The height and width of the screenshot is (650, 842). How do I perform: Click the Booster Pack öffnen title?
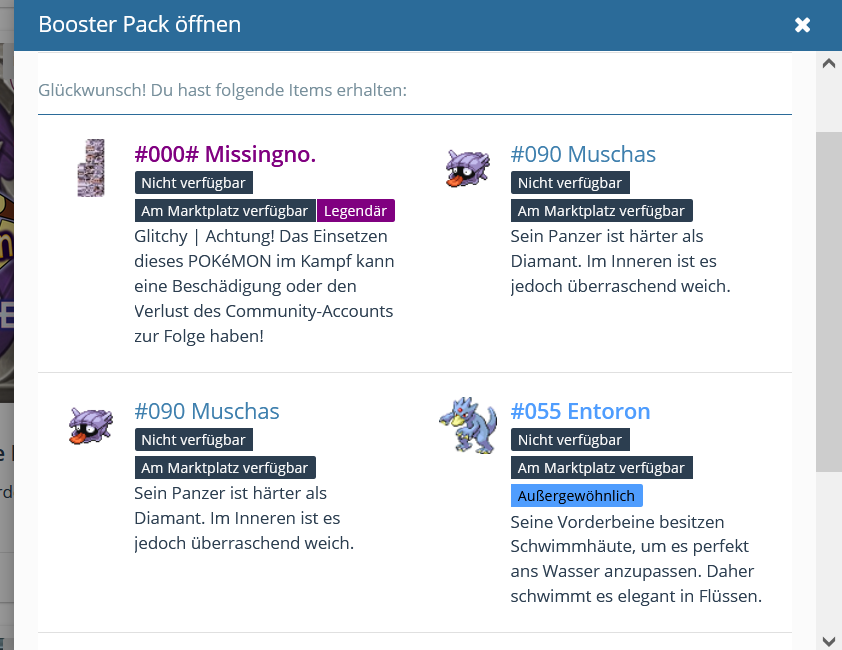(x=139, y=24)
